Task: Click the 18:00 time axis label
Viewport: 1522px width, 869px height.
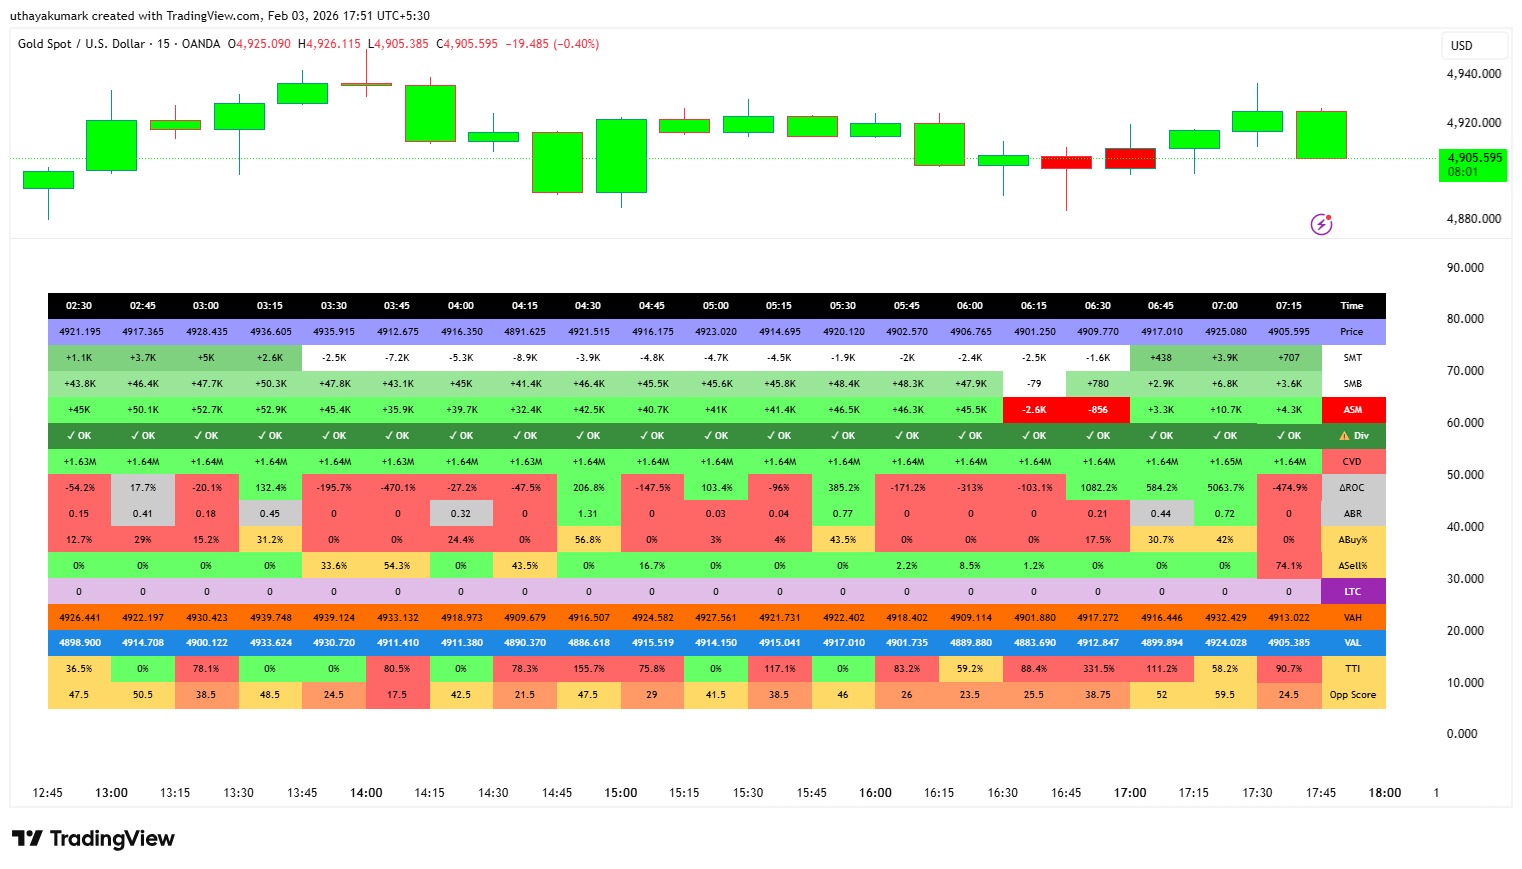Action: point(1384,793)
